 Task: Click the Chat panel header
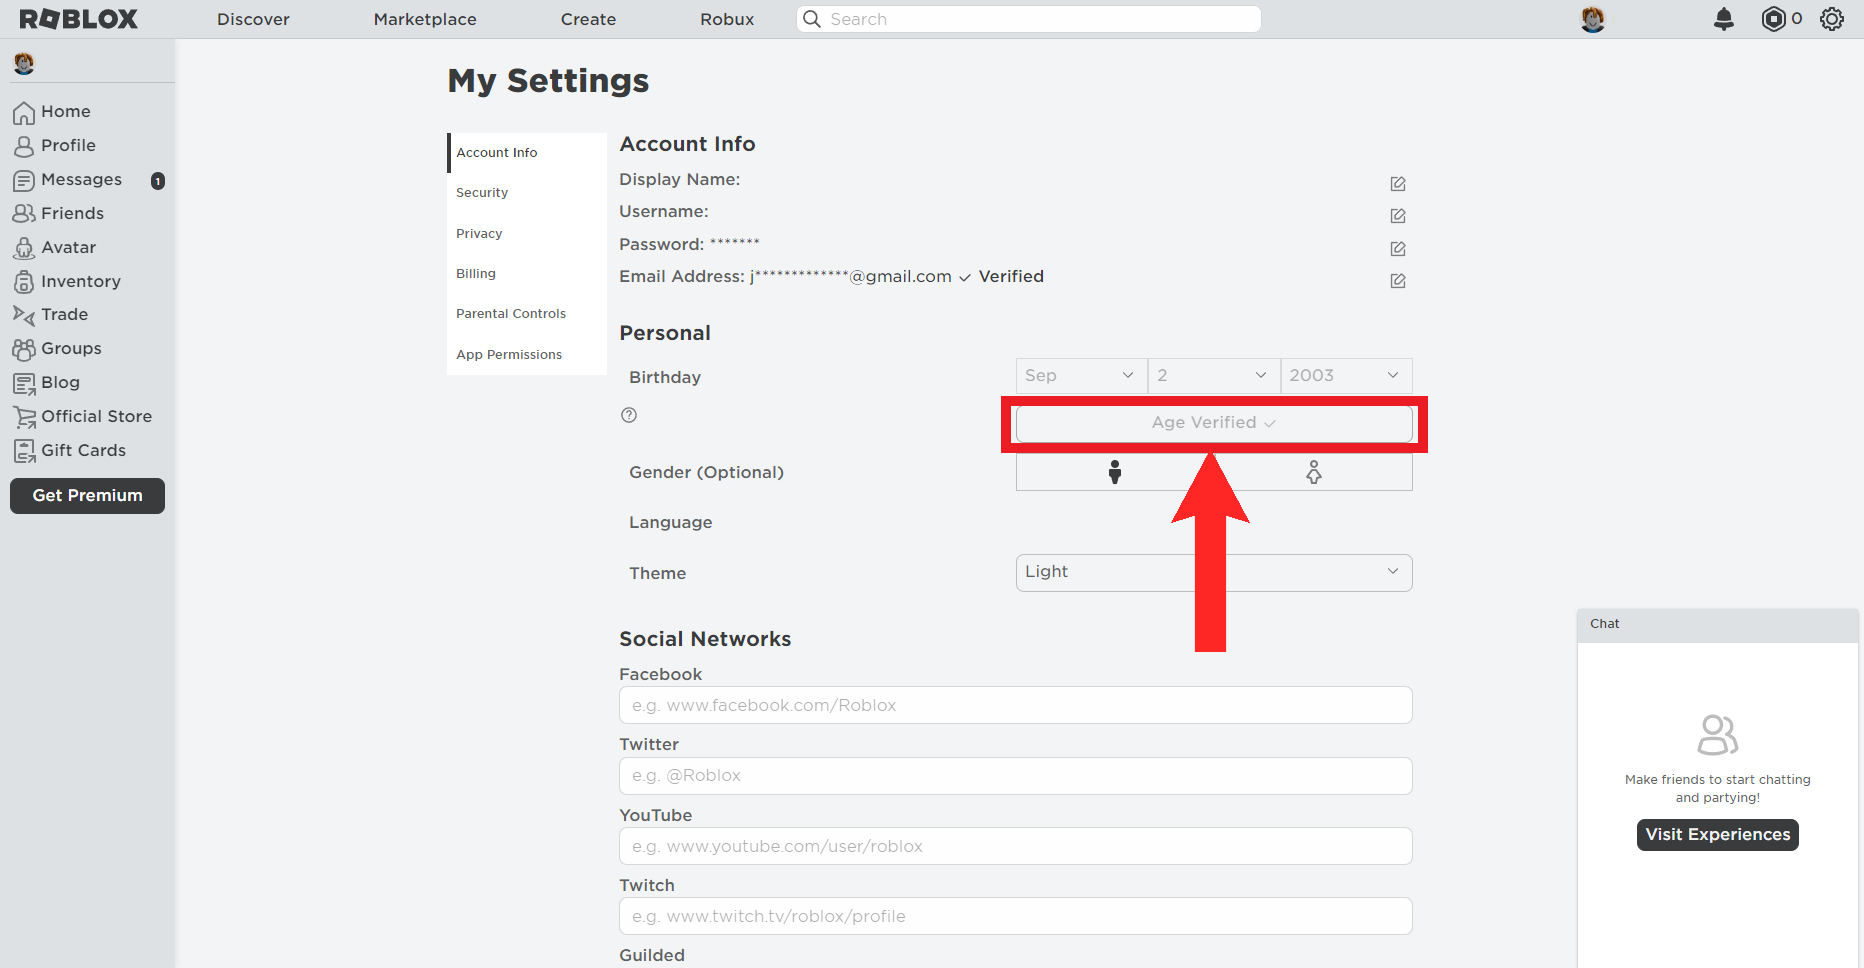(x=1718, y=624)
